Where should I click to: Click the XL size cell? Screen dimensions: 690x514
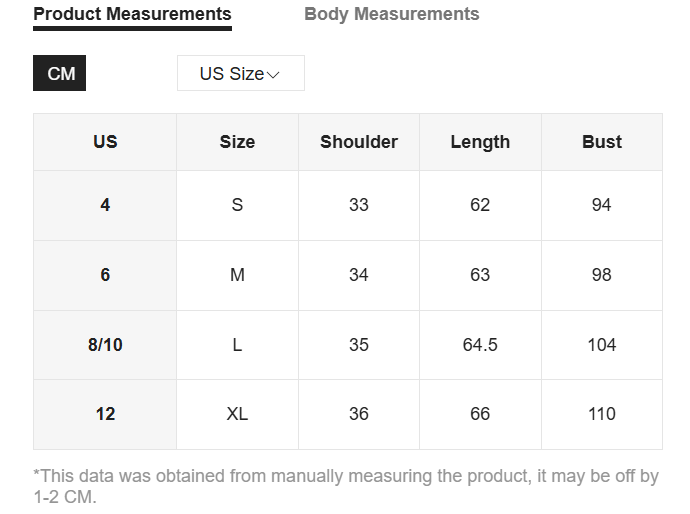pos(237,414)
